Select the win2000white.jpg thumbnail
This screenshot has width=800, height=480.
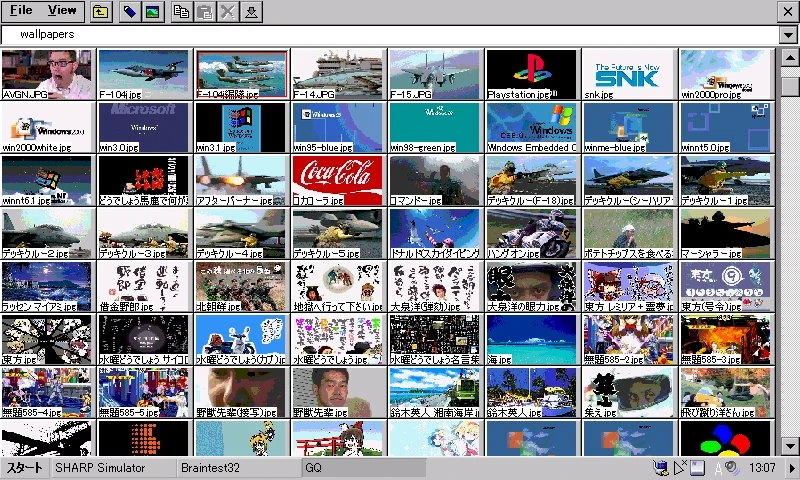48,128
